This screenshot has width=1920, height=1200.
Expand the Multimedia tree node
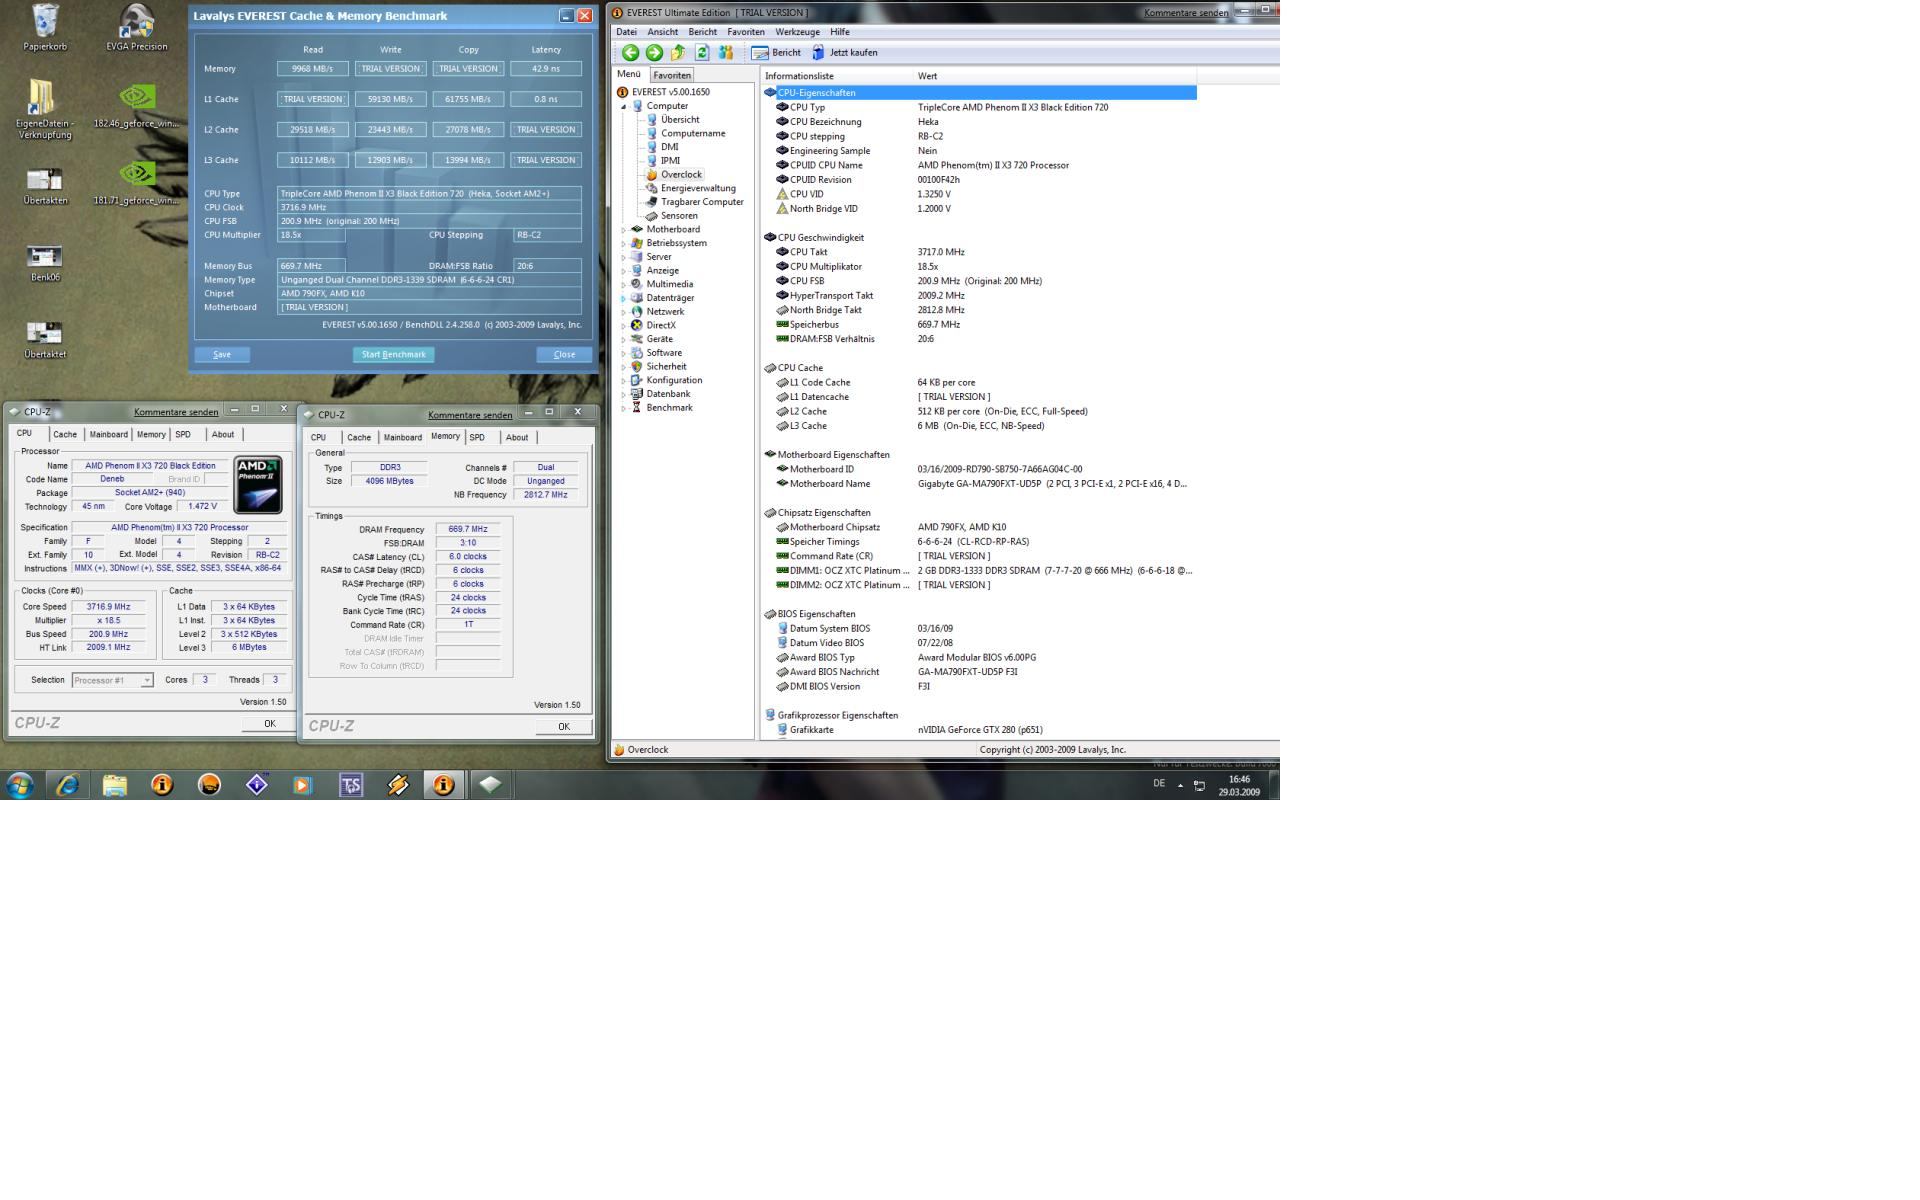click(623, 284)
